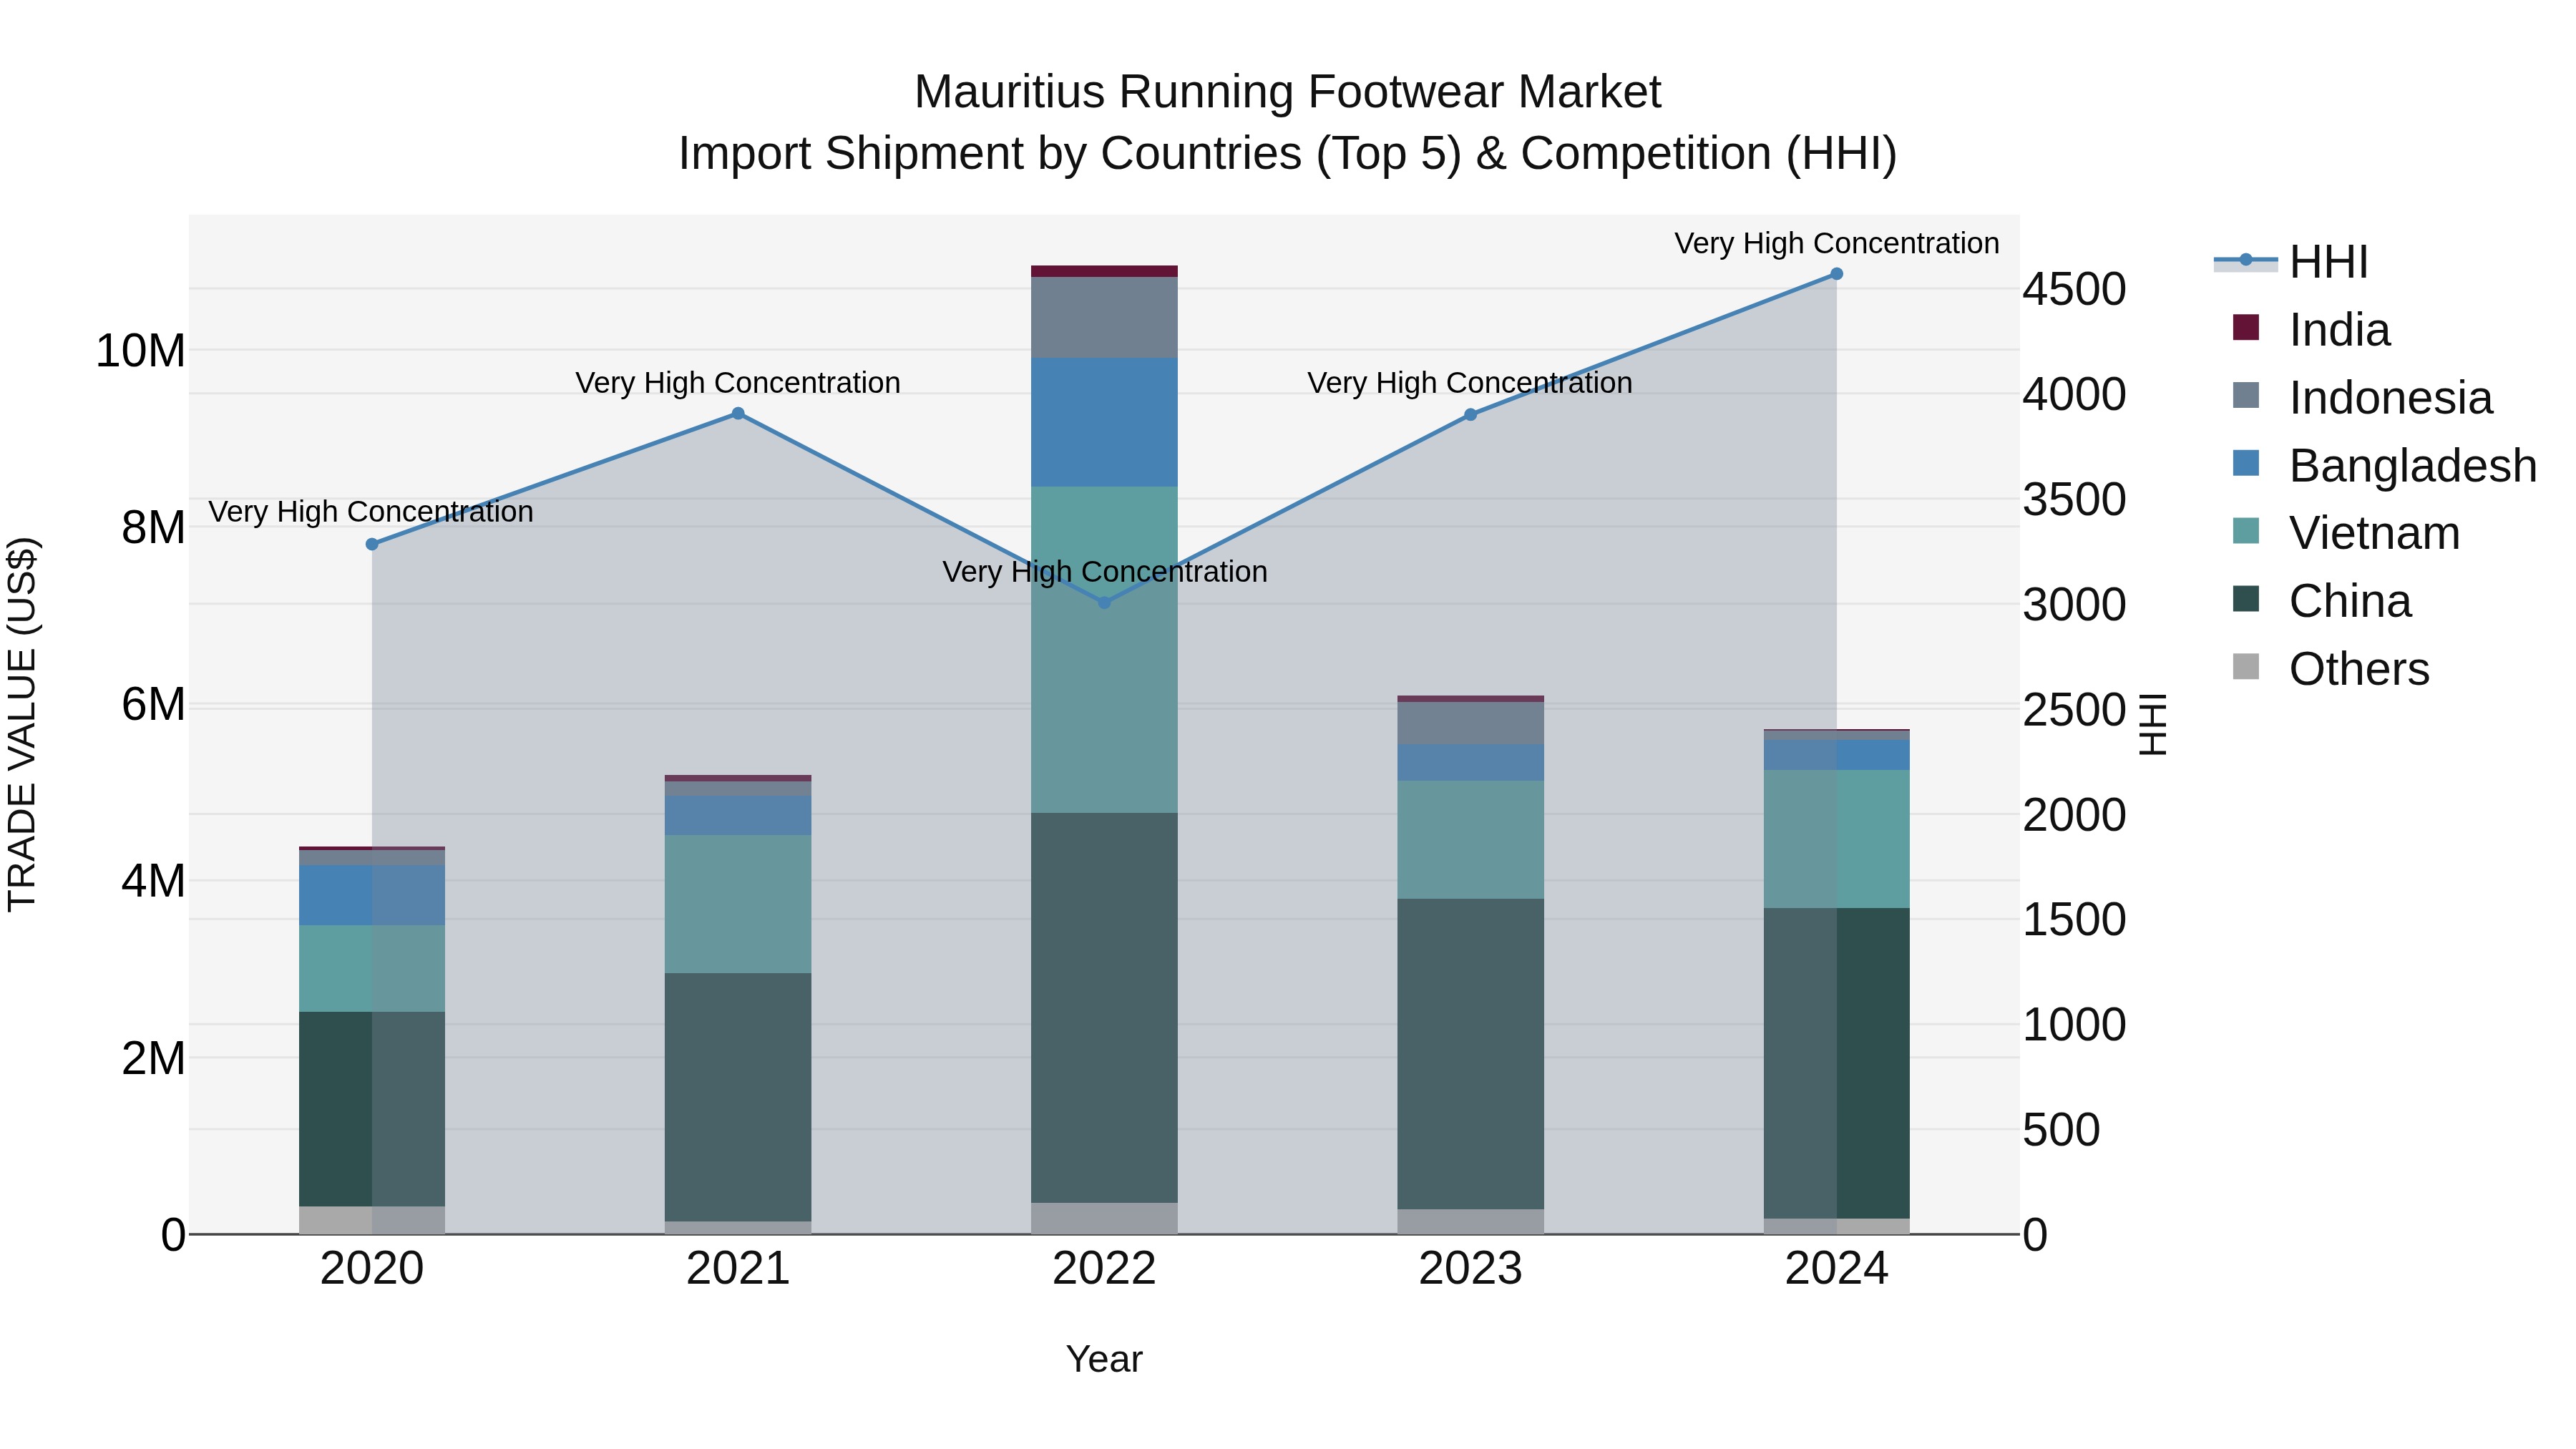Select the Bangladesh segment of 2024 bar
Viewport: 2576px width, 1449px height.
click(1836, 755)
